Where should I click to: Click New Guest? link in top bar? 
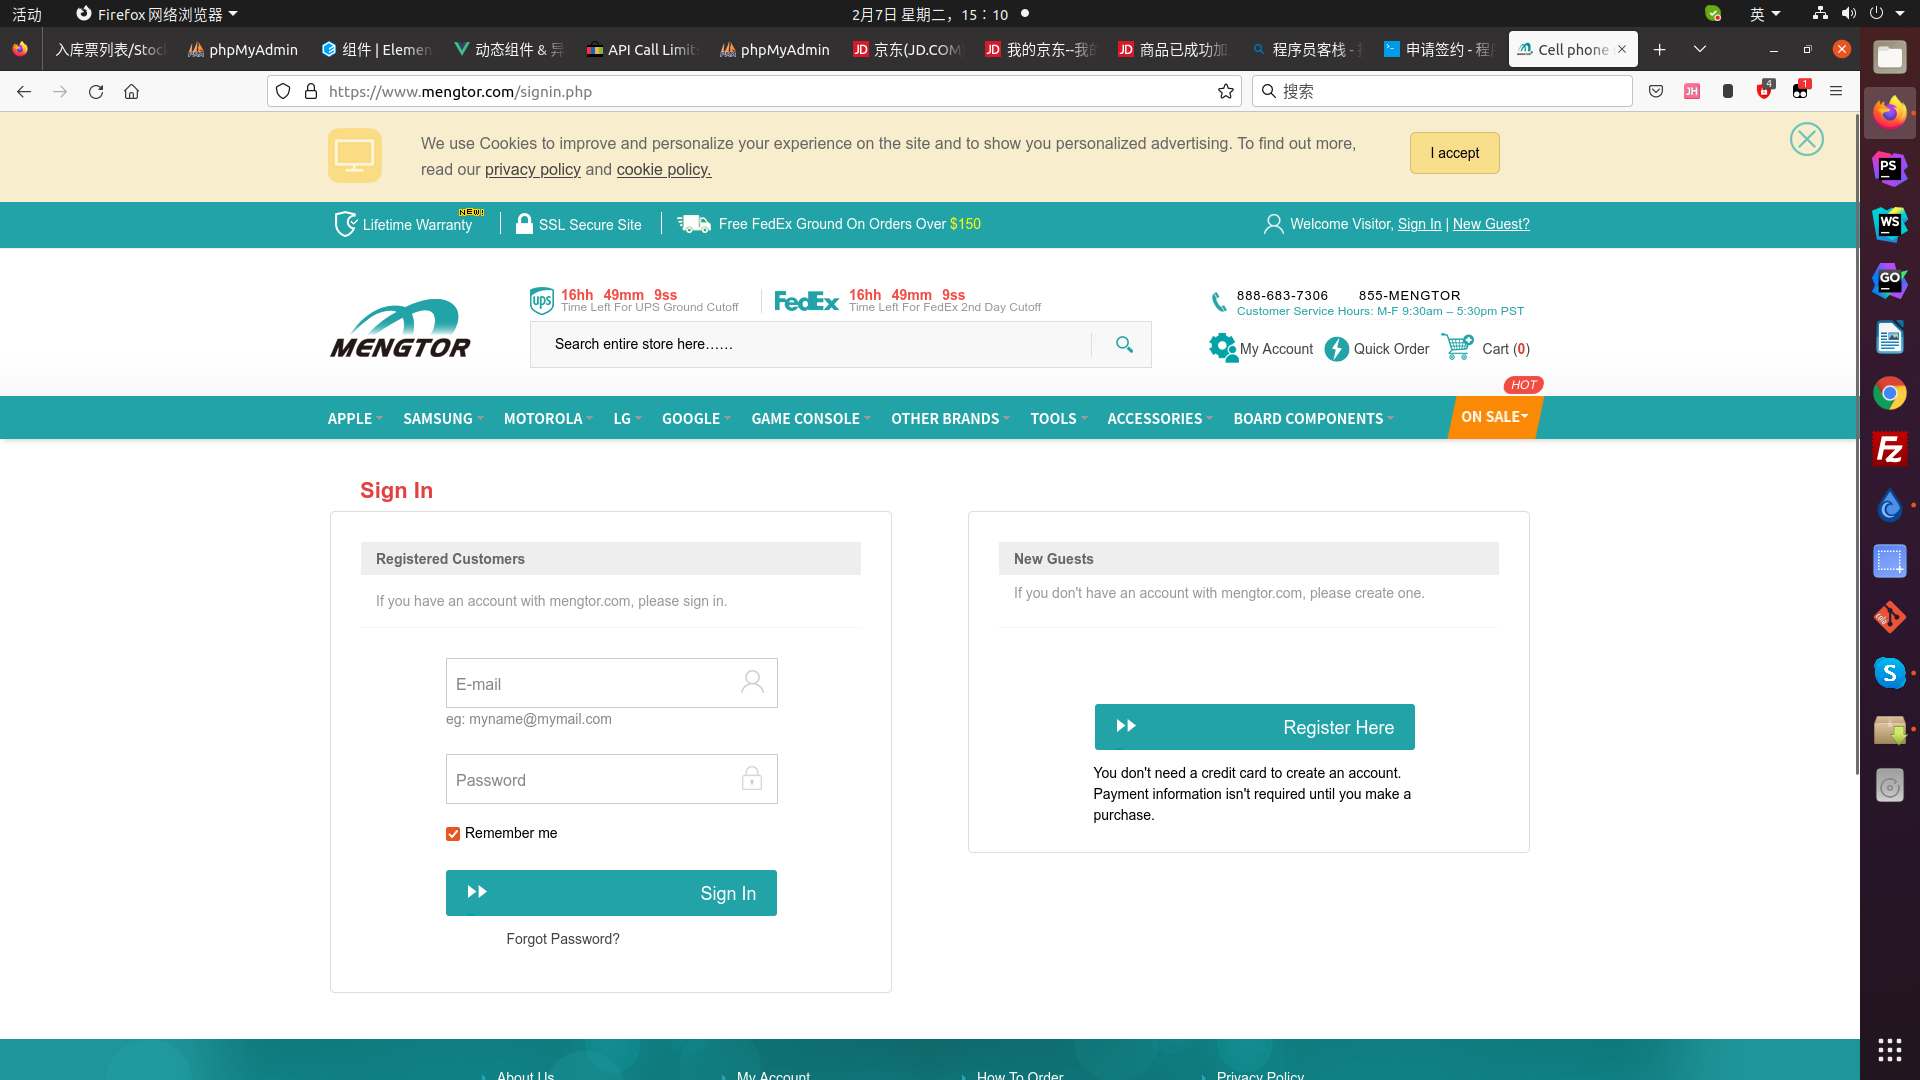tap(1491, 224)
